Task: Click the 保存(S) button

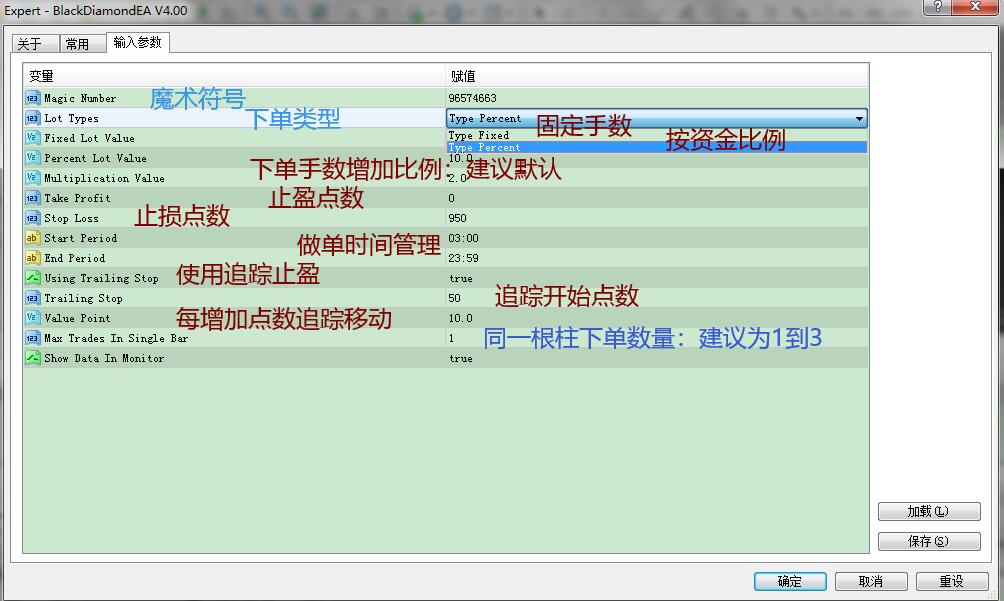Action: [928, 540]
